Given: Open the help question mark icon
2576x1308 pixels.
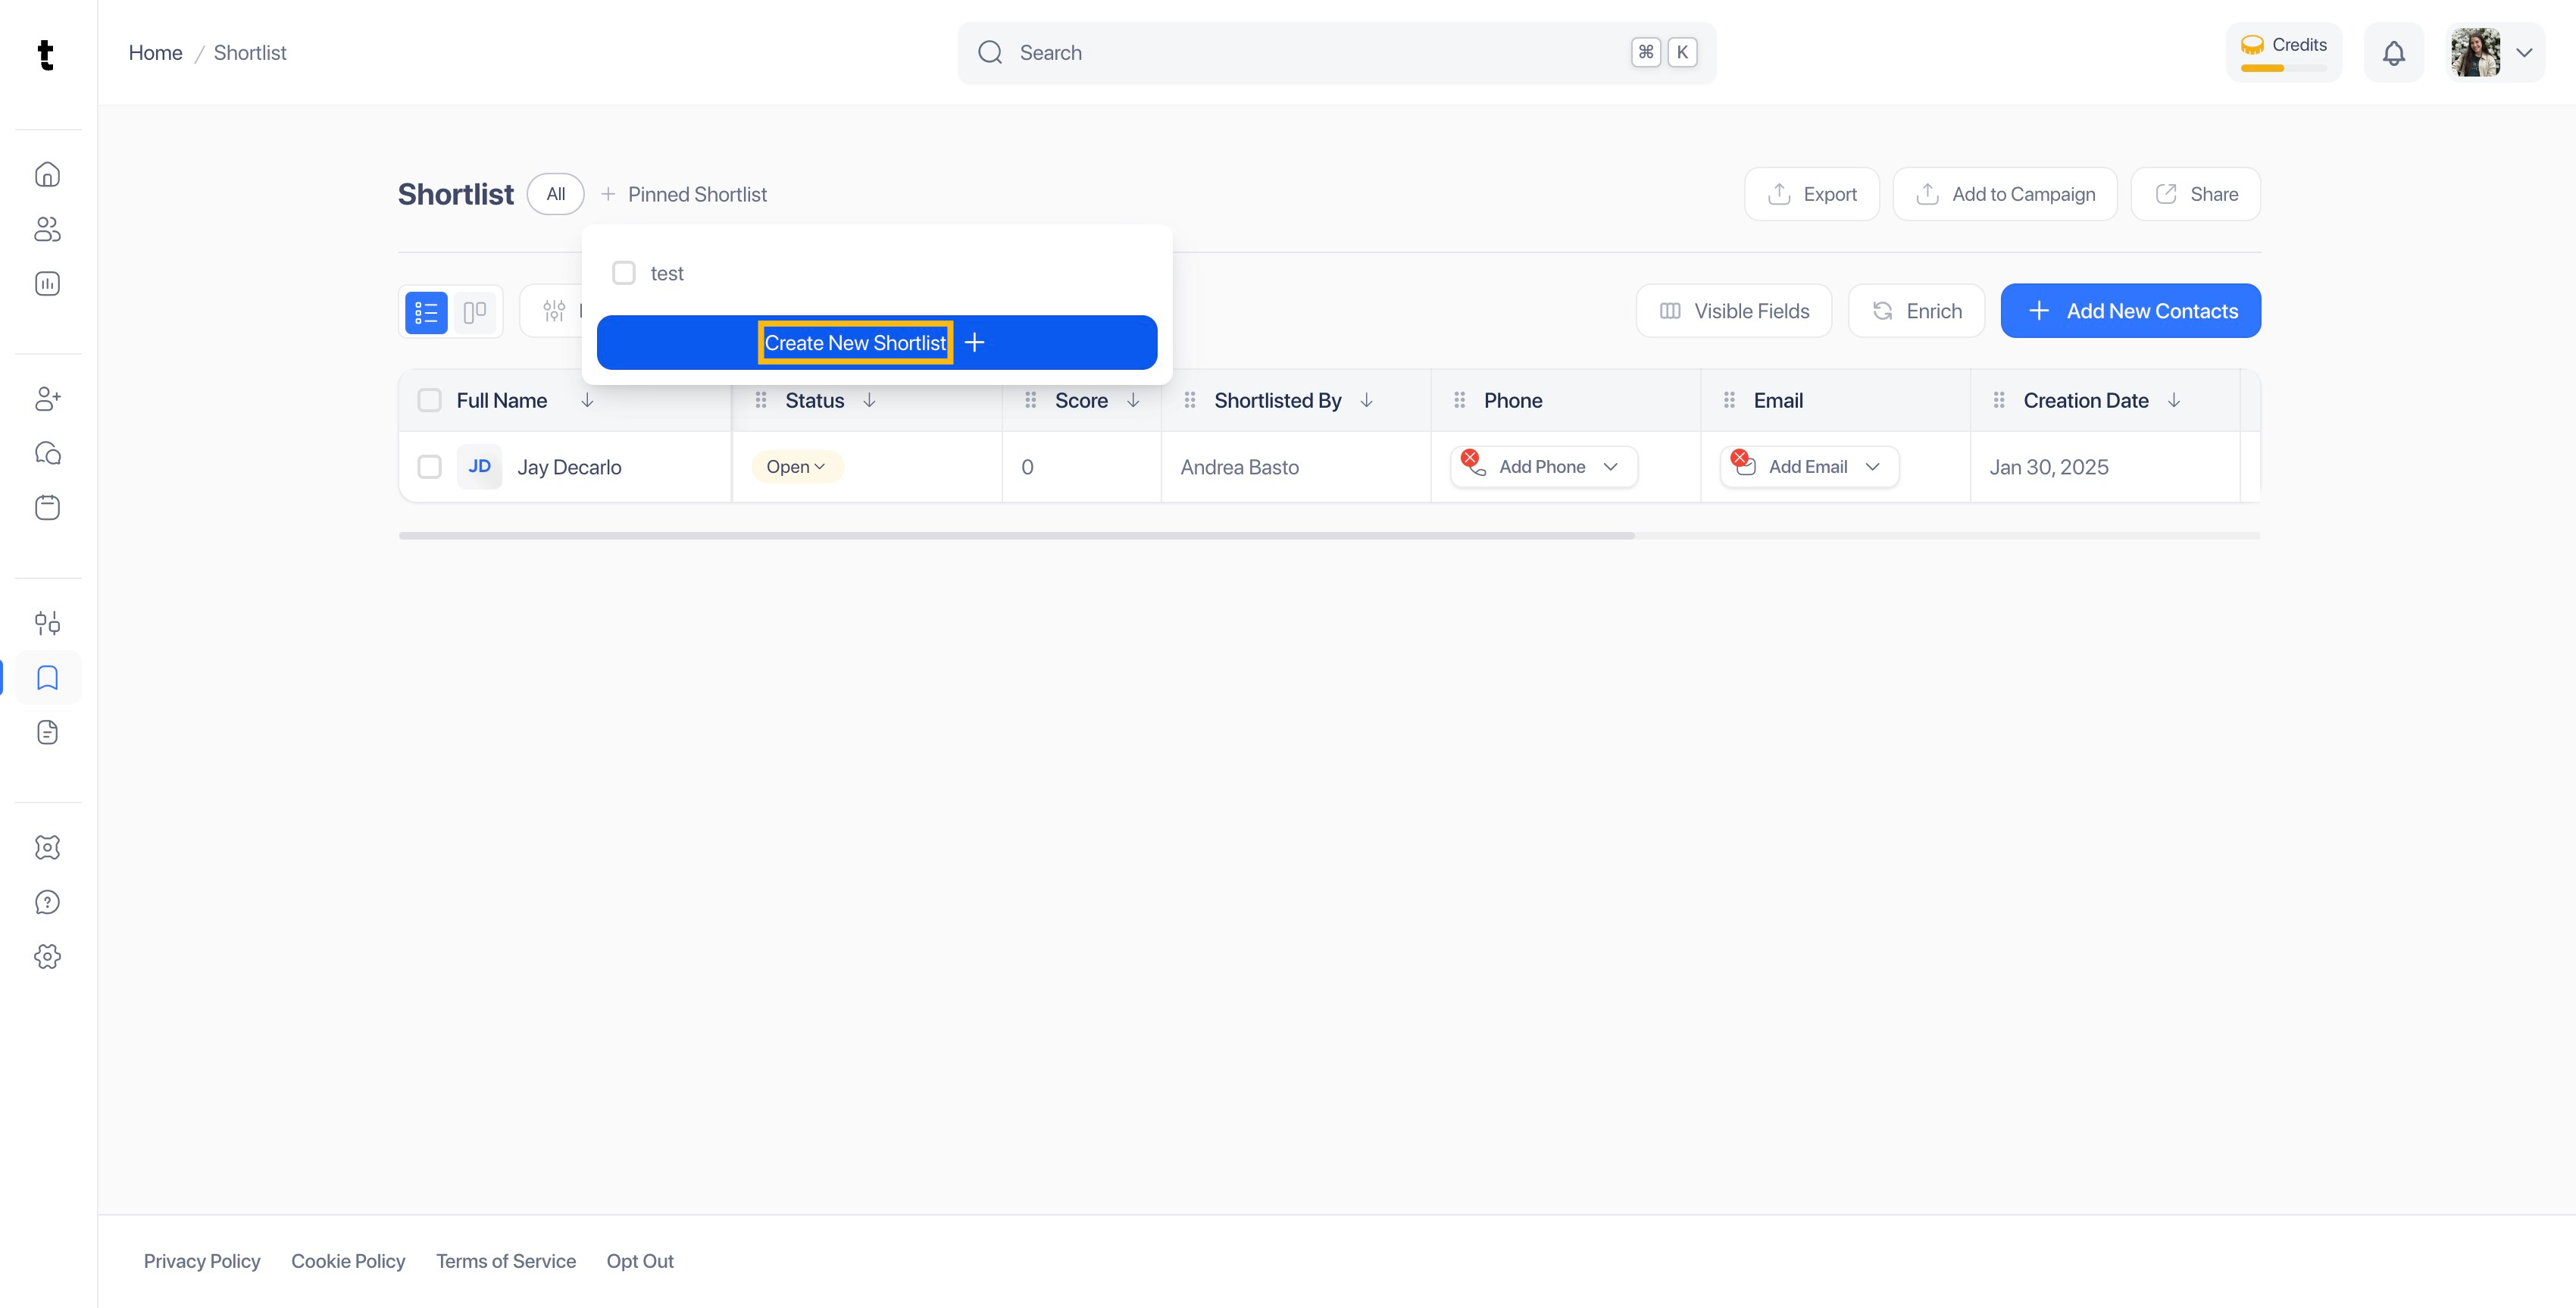Looking at the screenshot, I should [x=47, y=902].
